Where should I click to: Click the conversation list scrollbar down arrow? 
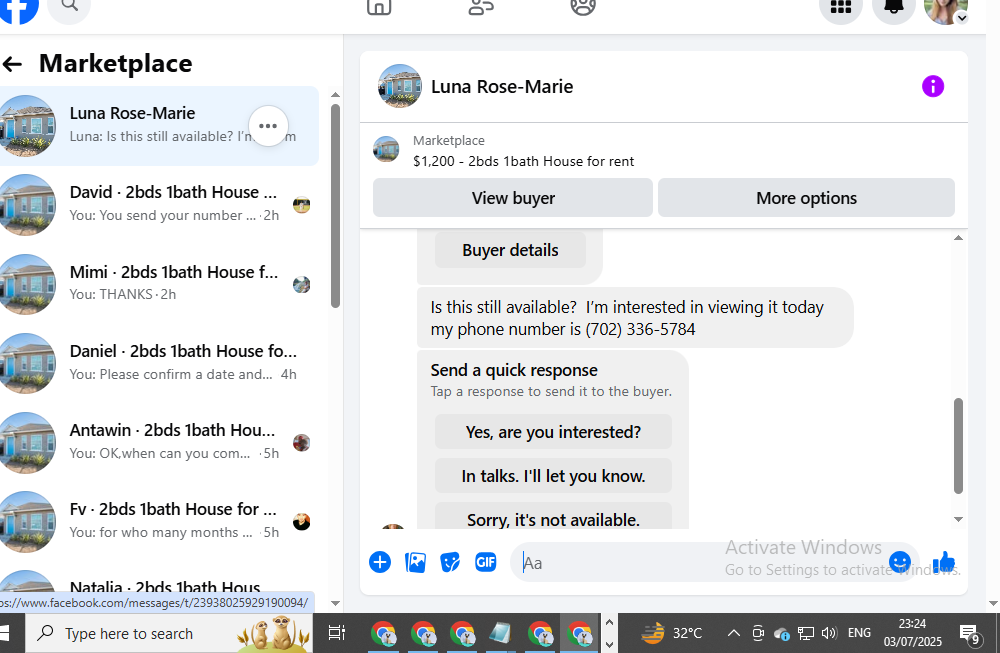(335, 603)
